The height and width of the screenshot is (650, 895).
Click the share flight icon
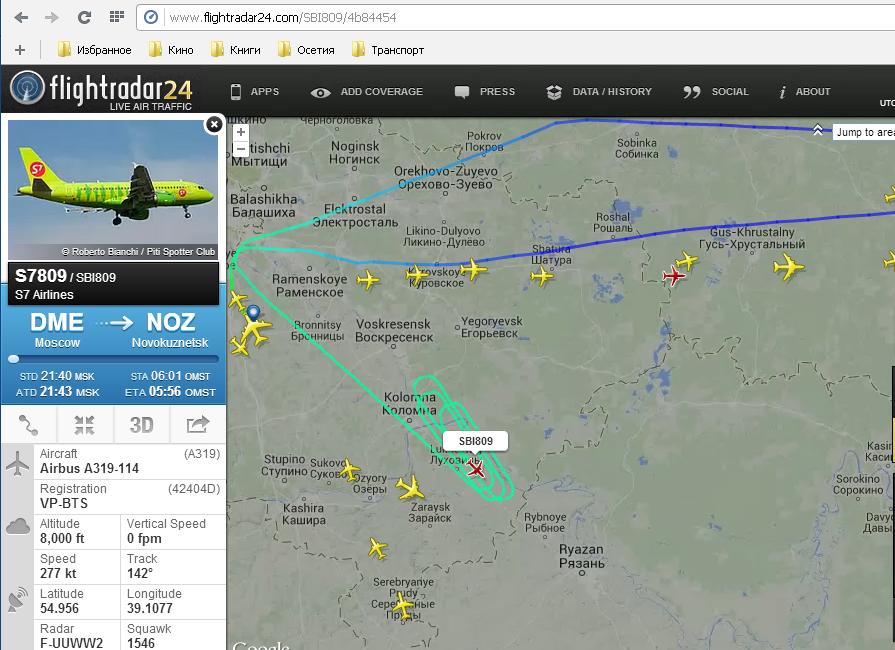point(197,425)
